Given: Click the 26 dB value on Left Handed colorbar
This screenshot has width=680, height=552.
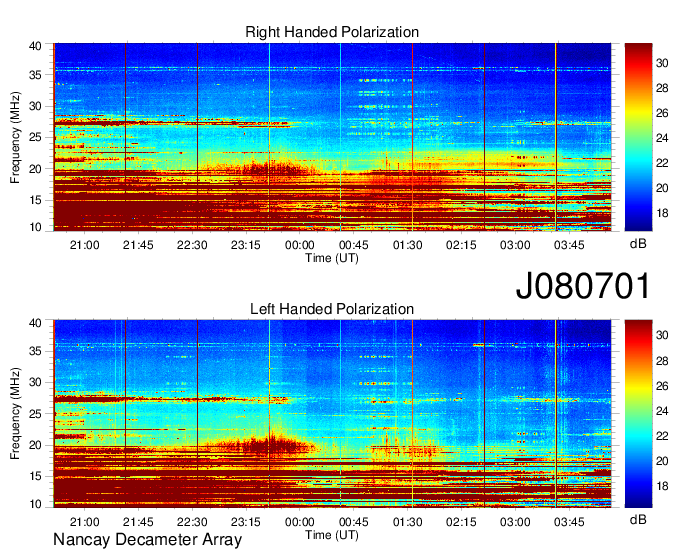Looking at the screenshot, I should [662, 386].
